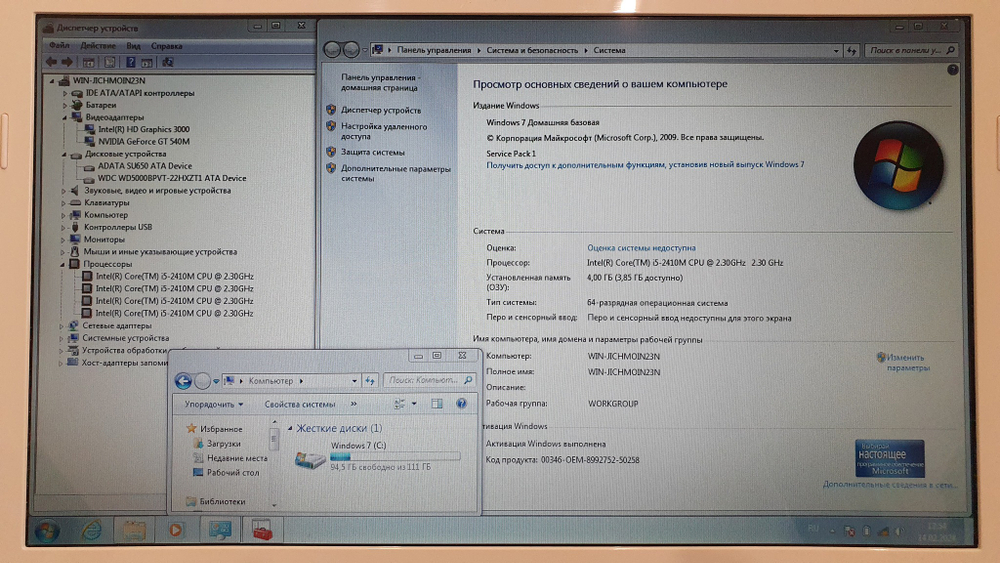Select NVIDIA GeForce GT 540M device
The image size is (1000, 563).
[x=143, y=142]
